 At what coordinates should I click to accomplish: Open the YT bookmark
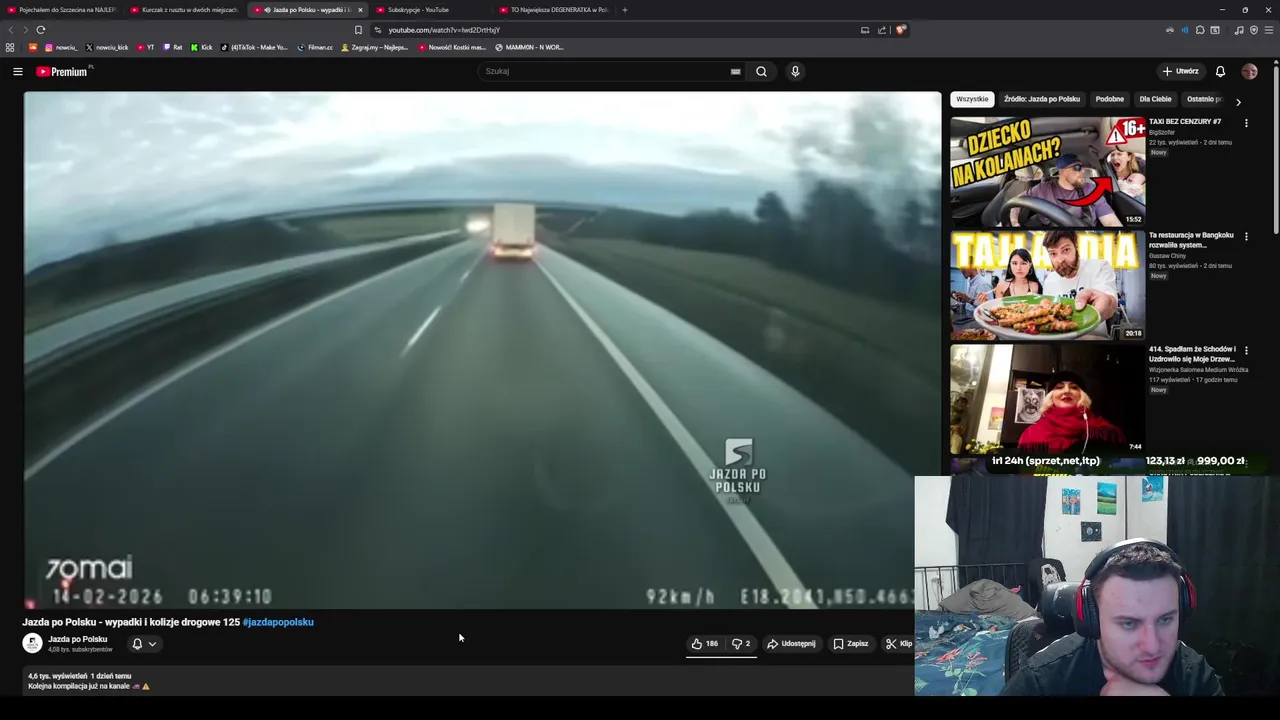pyautogui.click(x=145, y=47)
